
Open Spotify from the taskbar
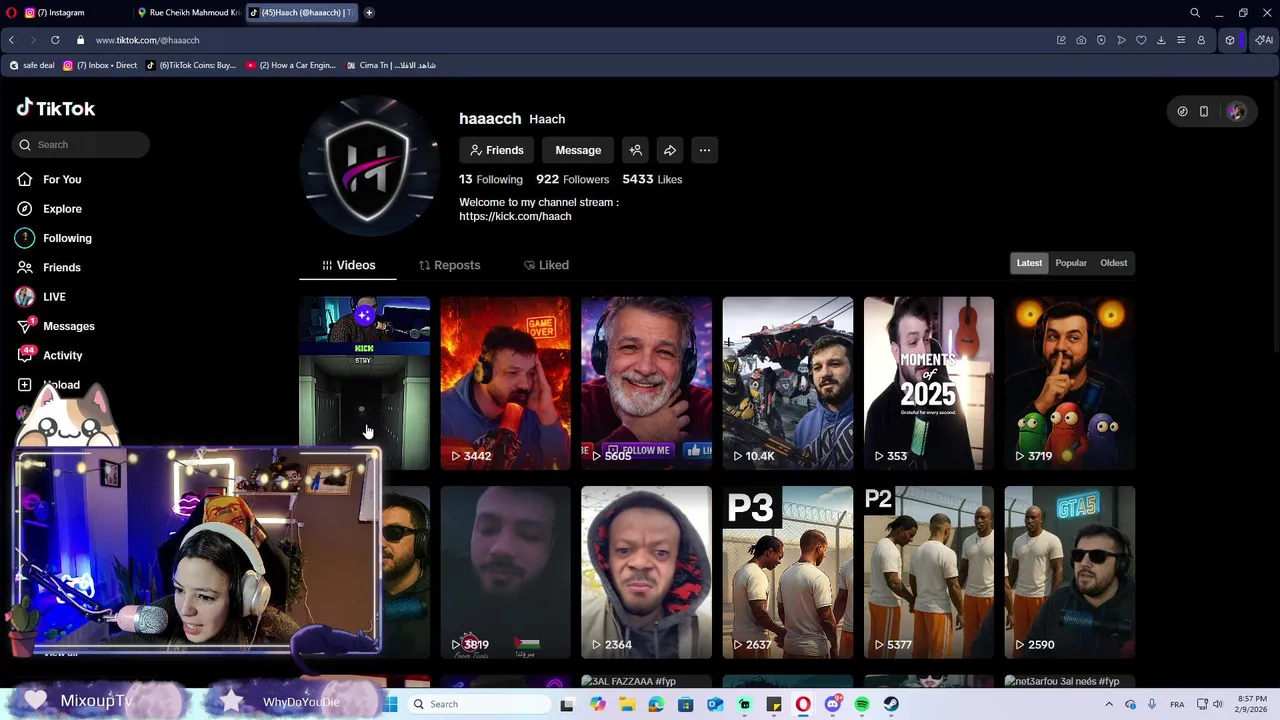tap(862, 704)
